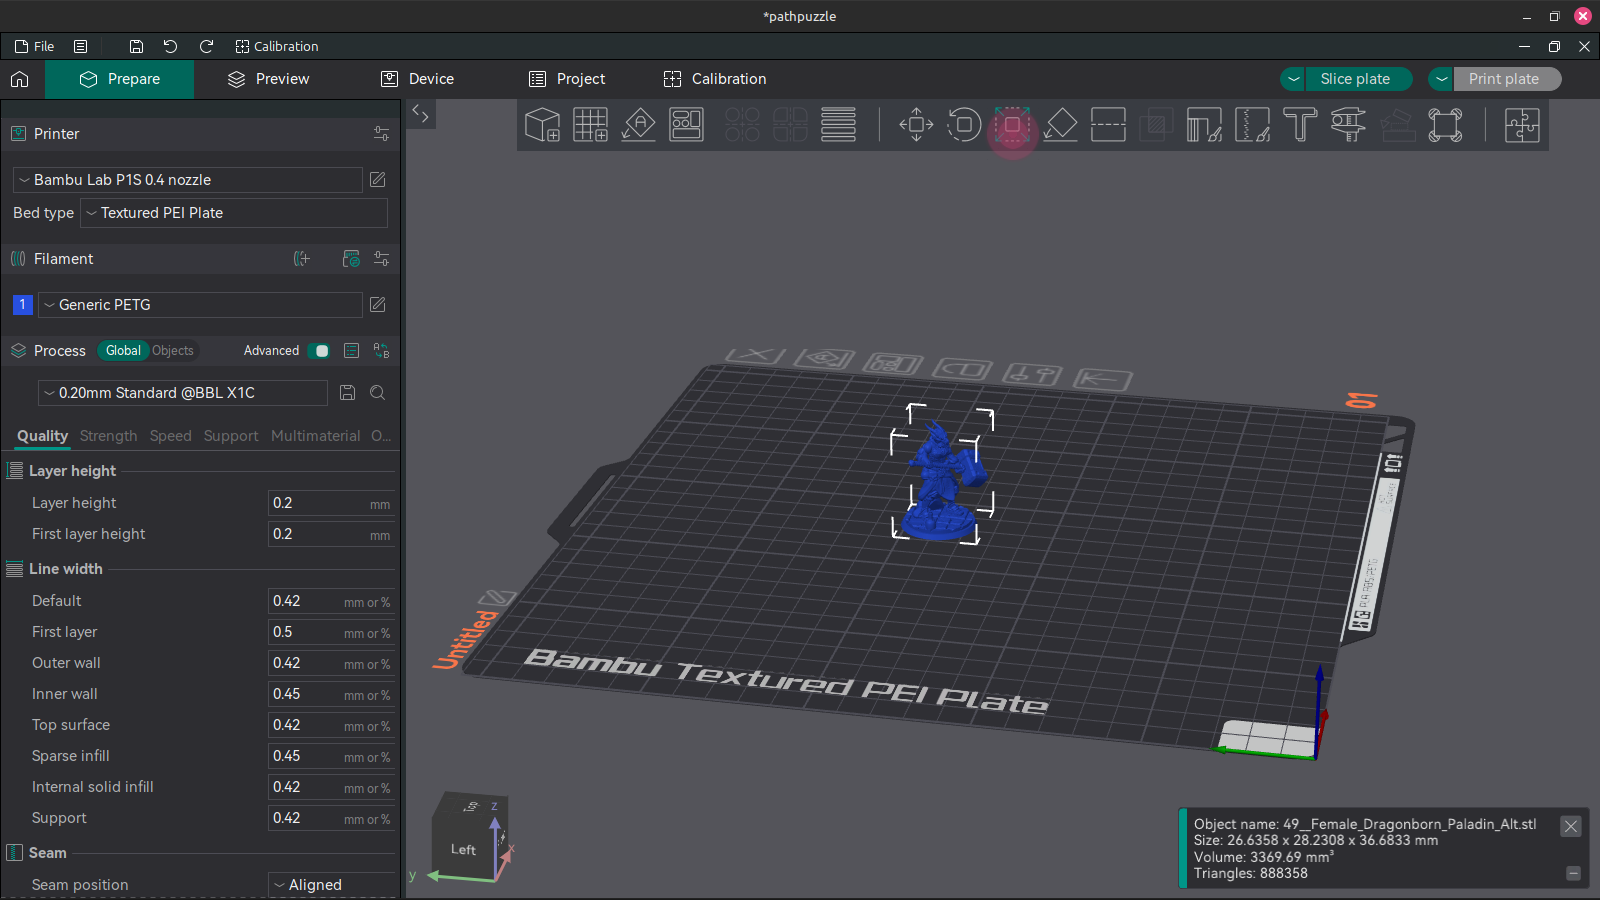This screenshot has height=900, width=1600.
Task: Disable the Advanced process settings toggle
Action: tap(320, 351)
